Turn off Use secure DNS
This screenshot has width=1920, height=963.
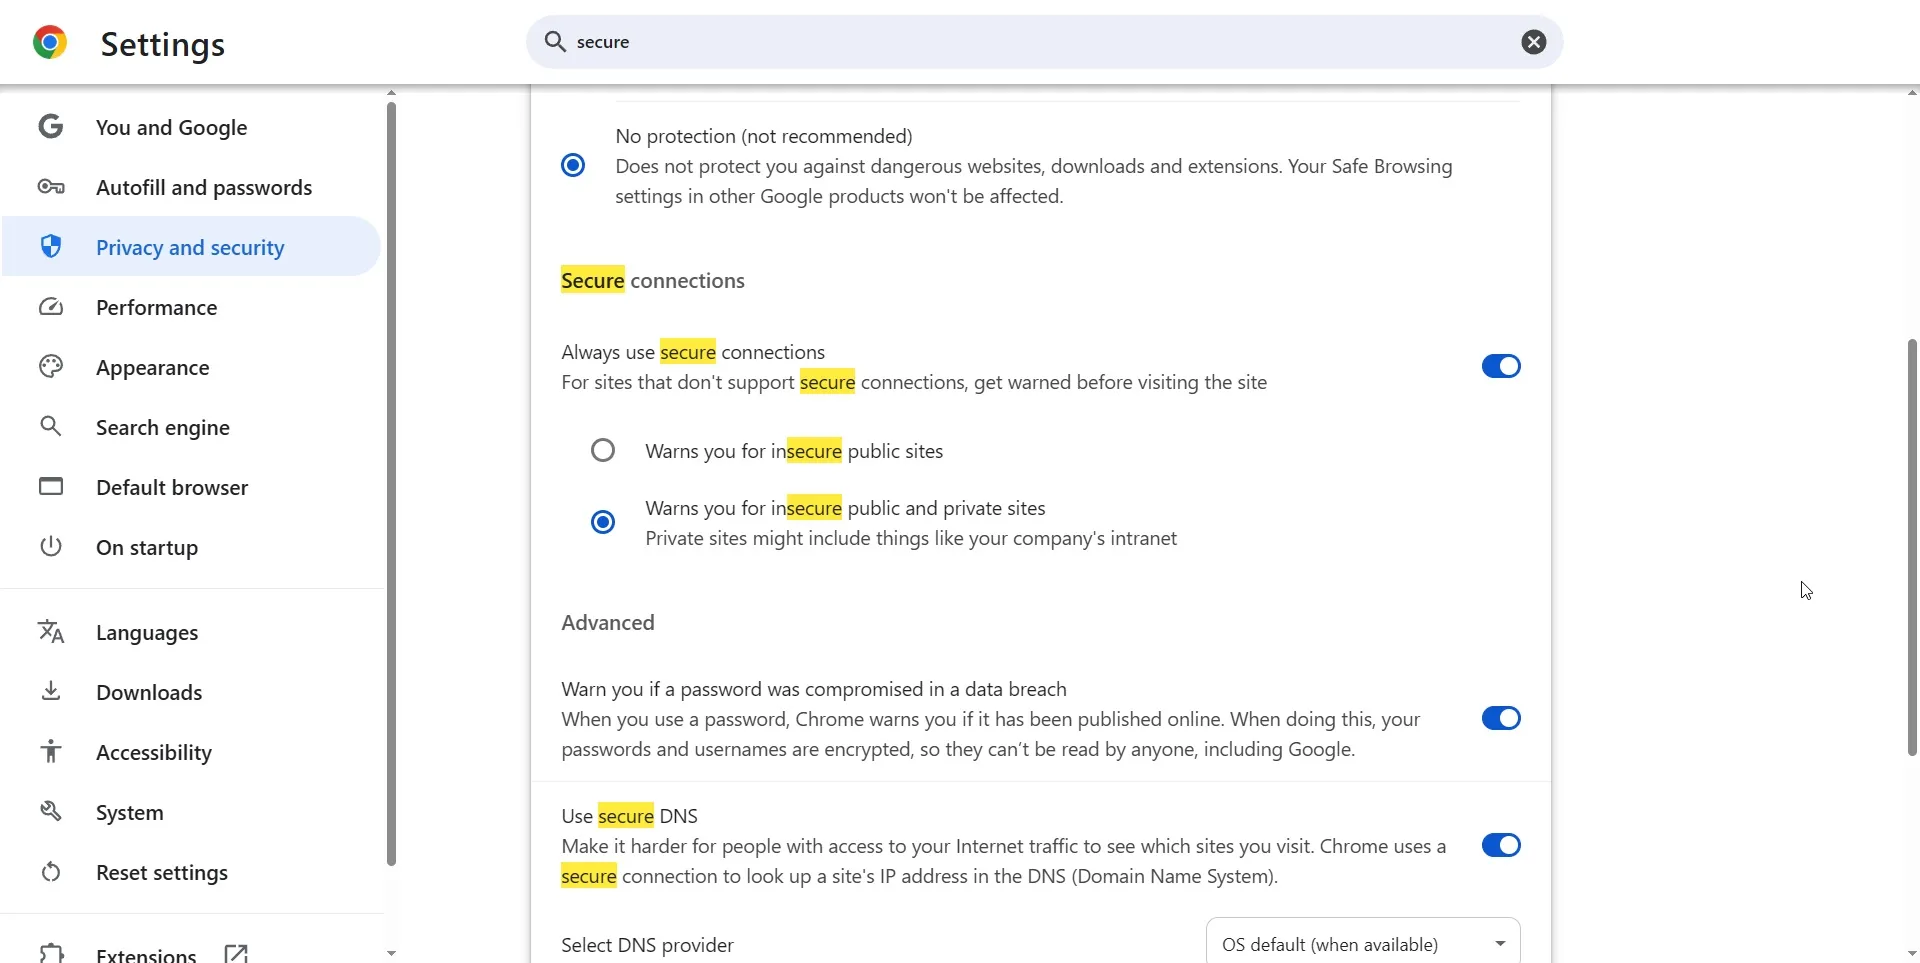point(1500,845)
